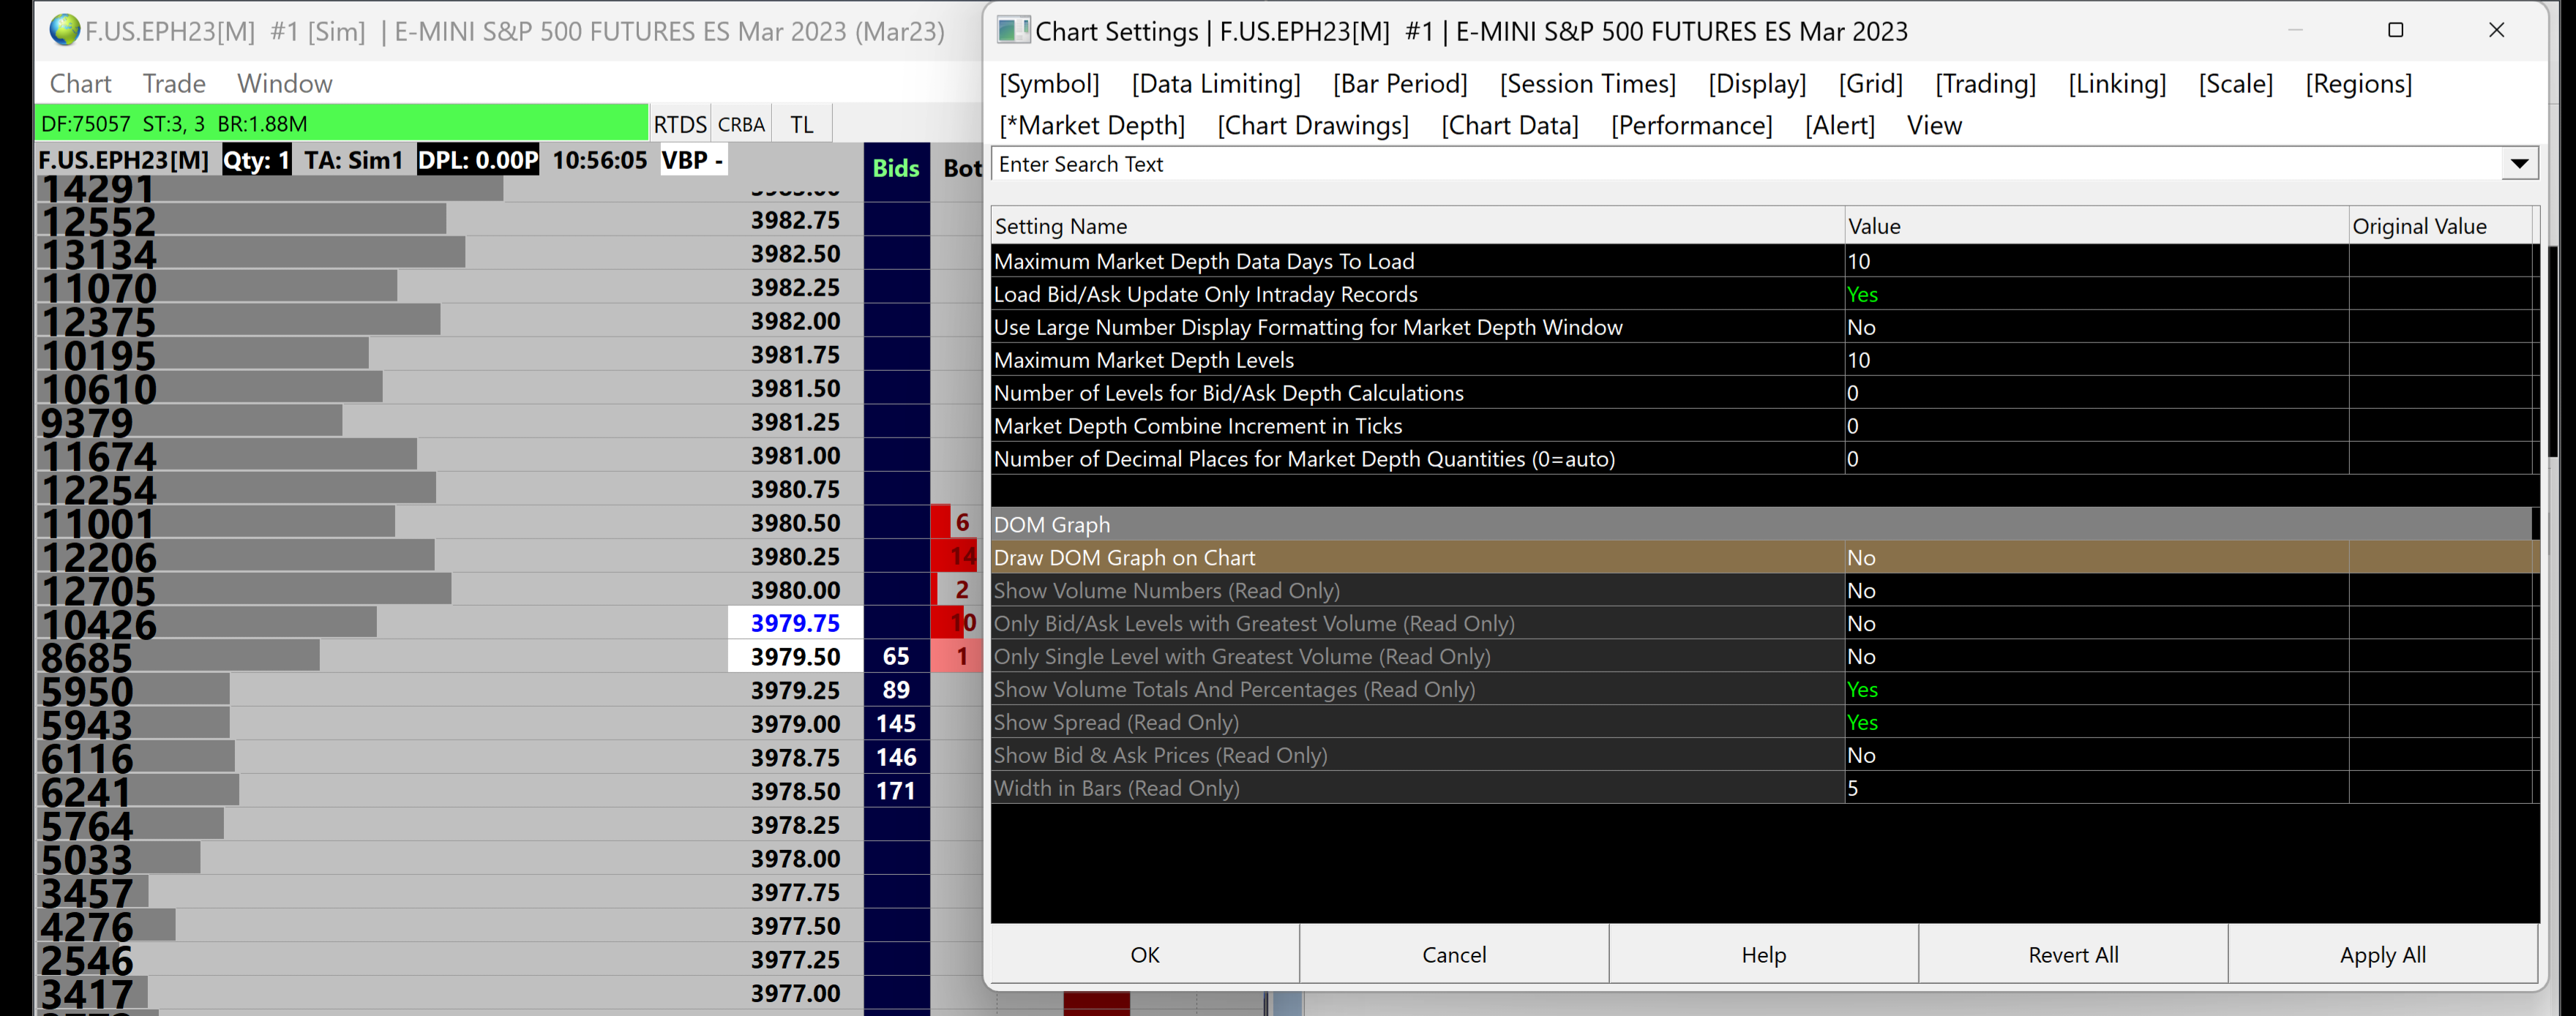Click the Apply All button
The image size is (2576, 1016).
(x=2382, y=955)
